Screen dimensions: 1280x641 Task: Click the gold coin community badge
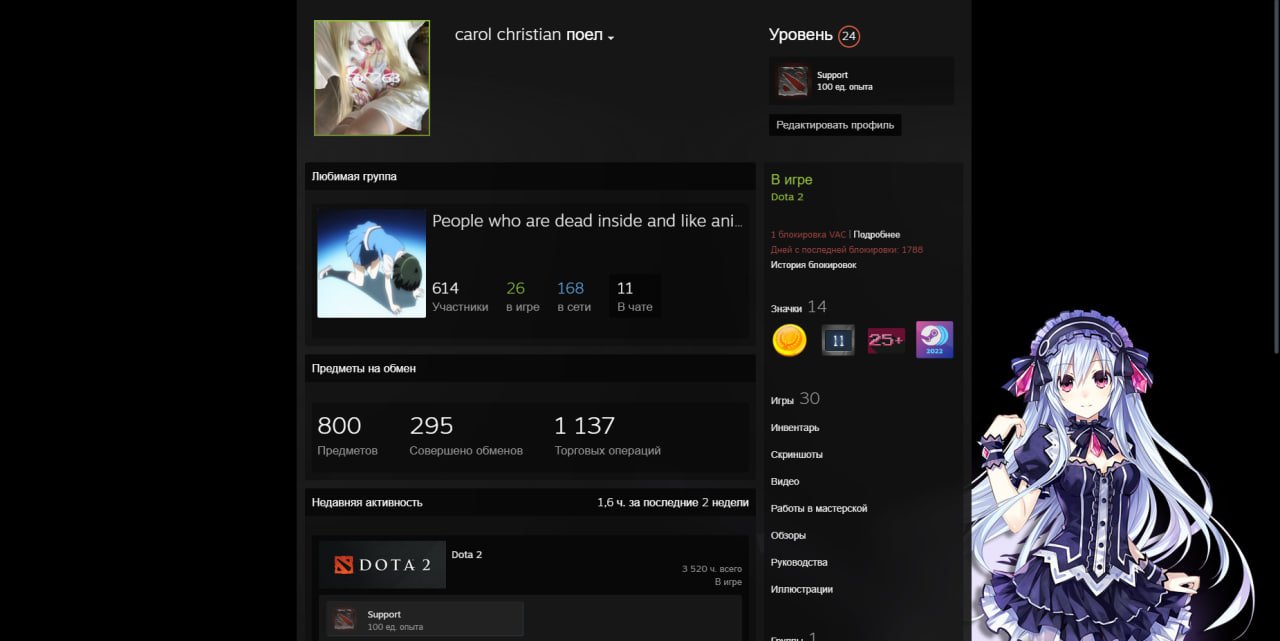tap(789, 340)
